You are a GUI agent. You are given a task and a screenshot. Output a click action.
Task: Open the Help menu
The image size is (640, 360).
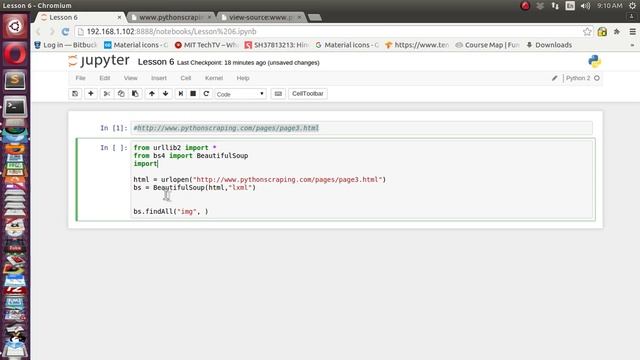tap(243, 78)
